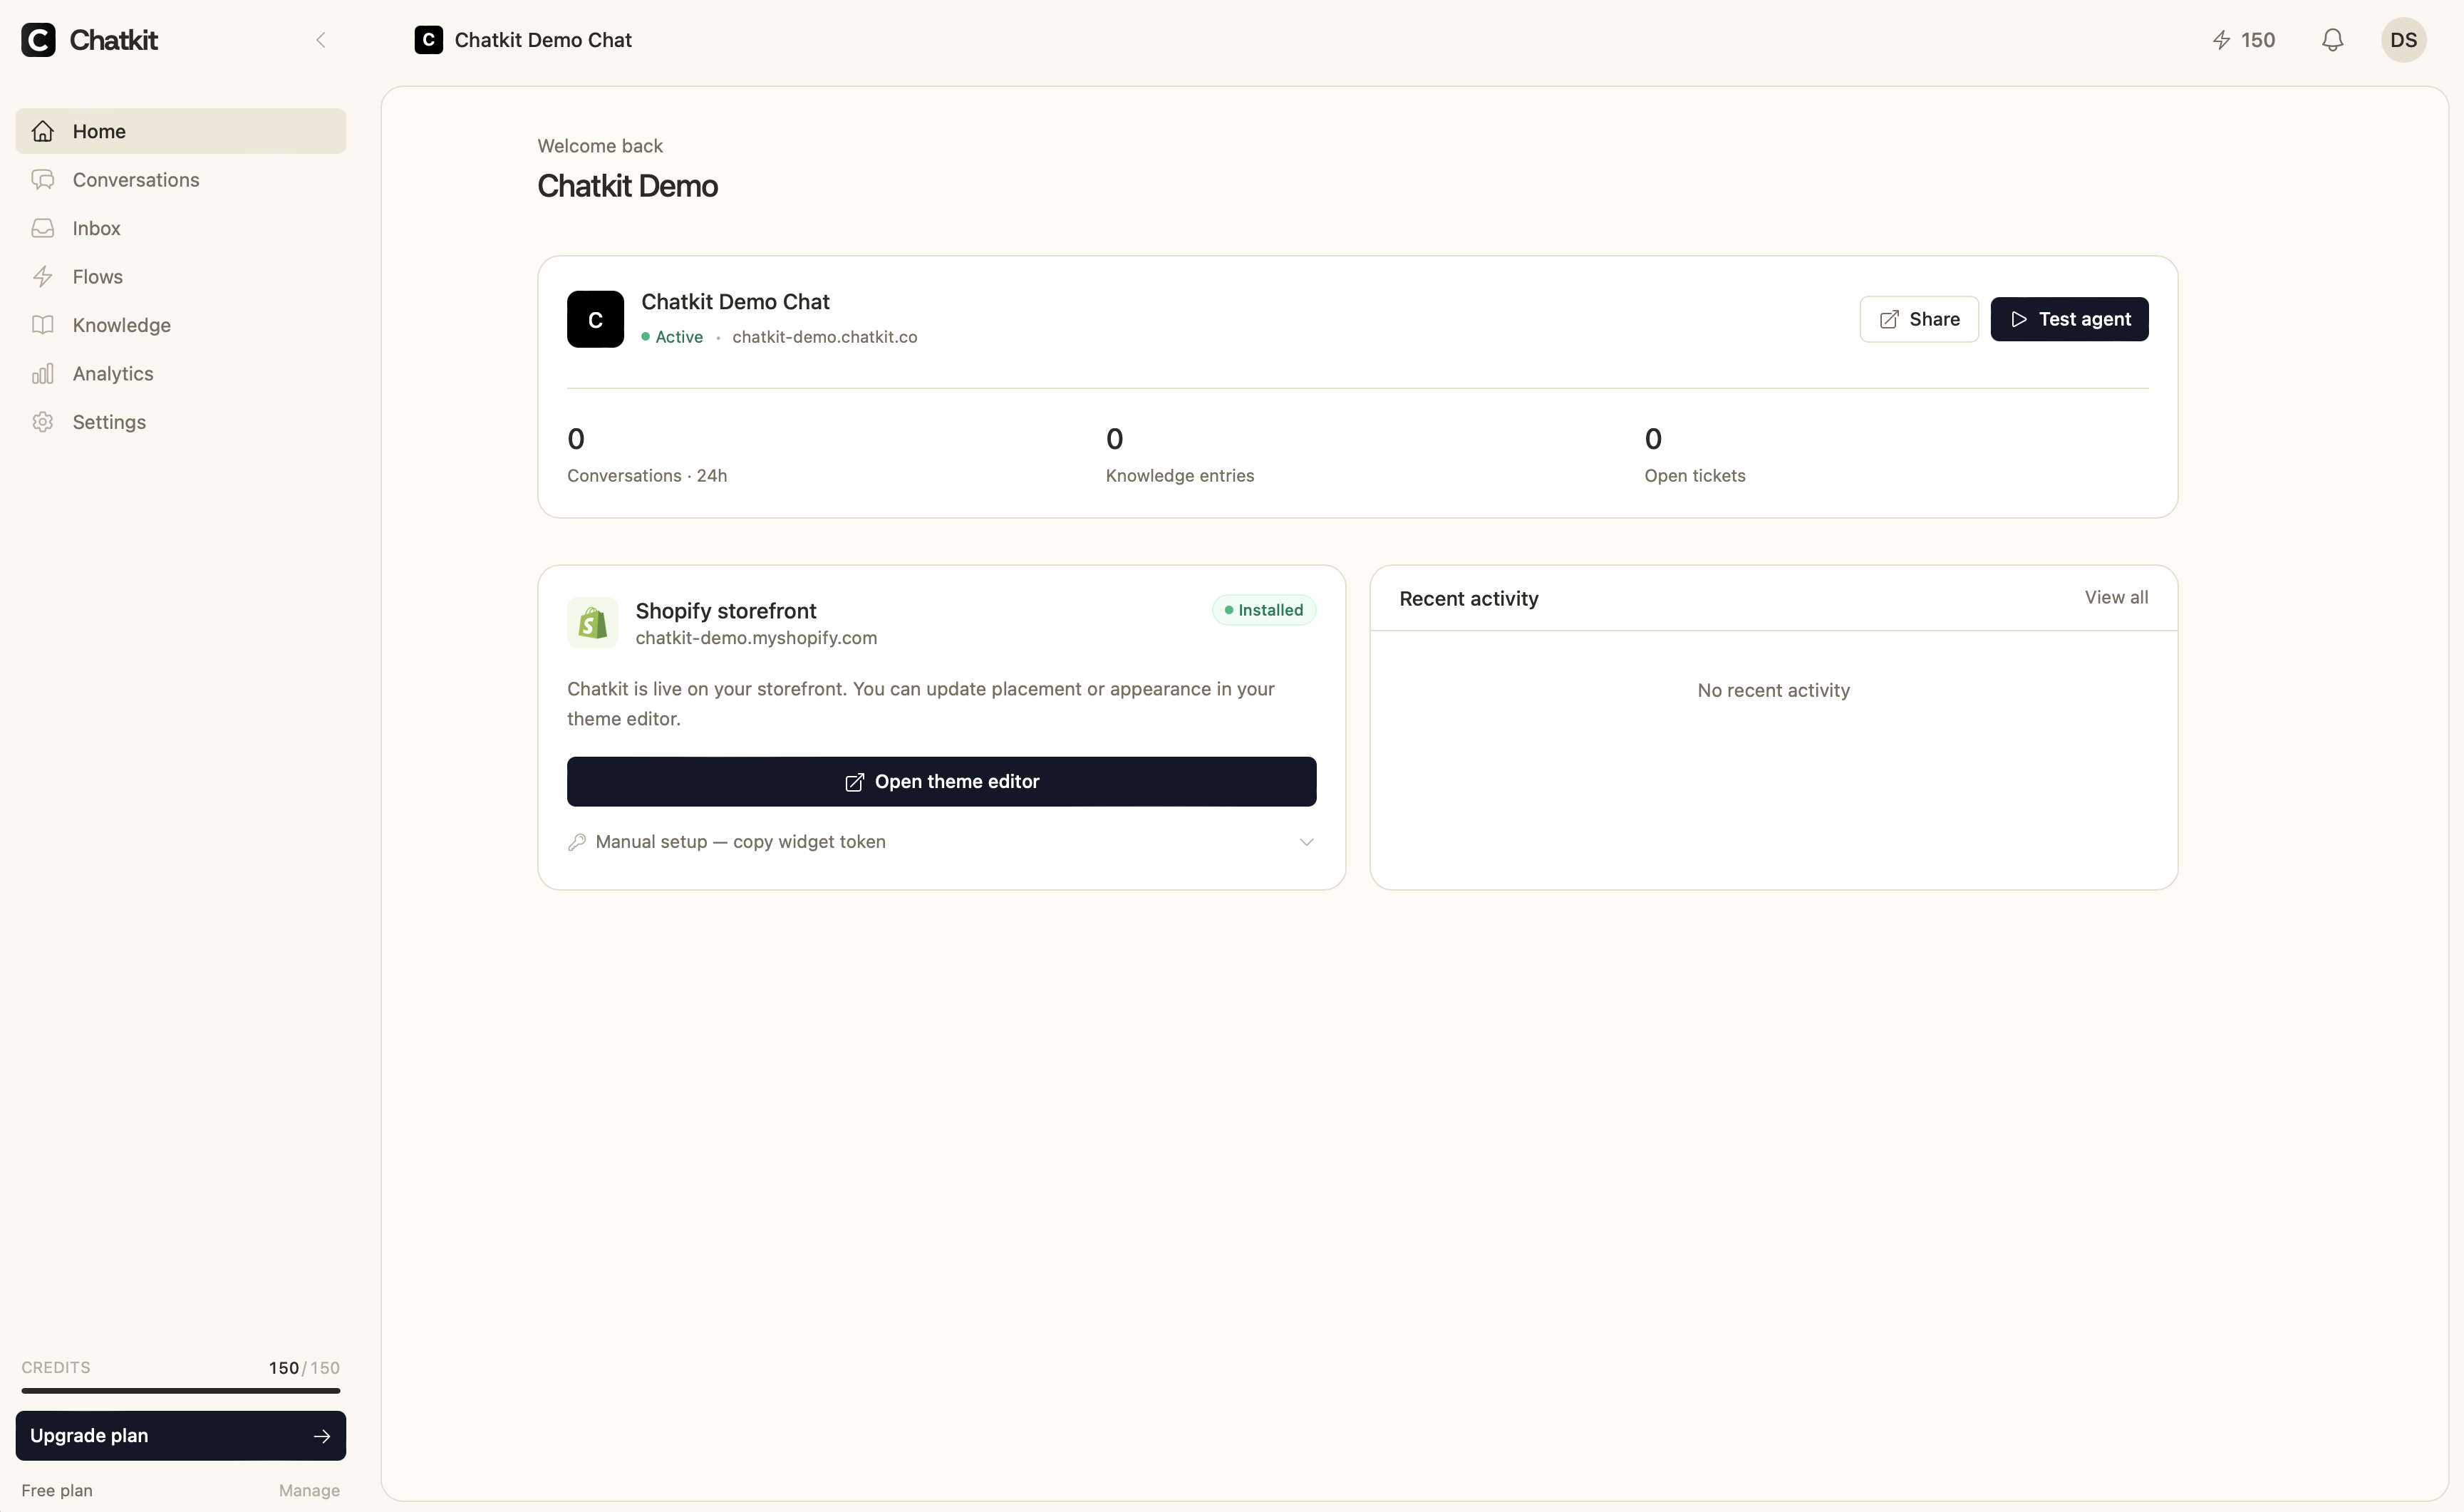This screenshot has width=2464, height=1512.
Task: Open the Home sidebar item
Action: [181, 131]
